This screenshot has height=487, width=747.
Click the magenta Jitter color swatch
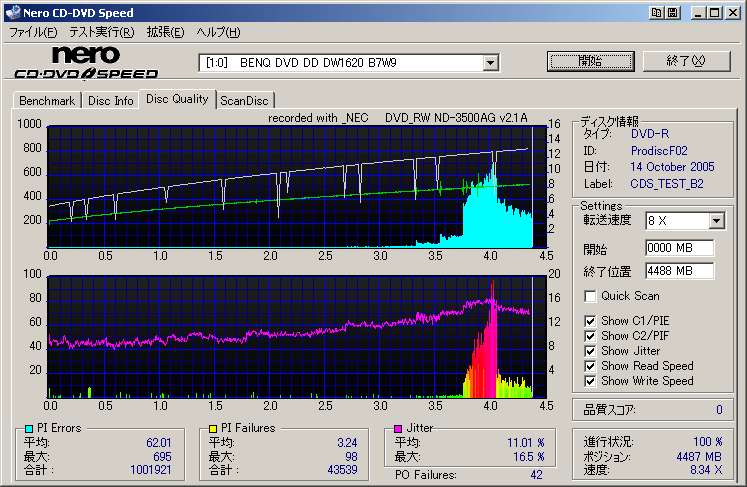pyautogui.click(x=398, y=428)
